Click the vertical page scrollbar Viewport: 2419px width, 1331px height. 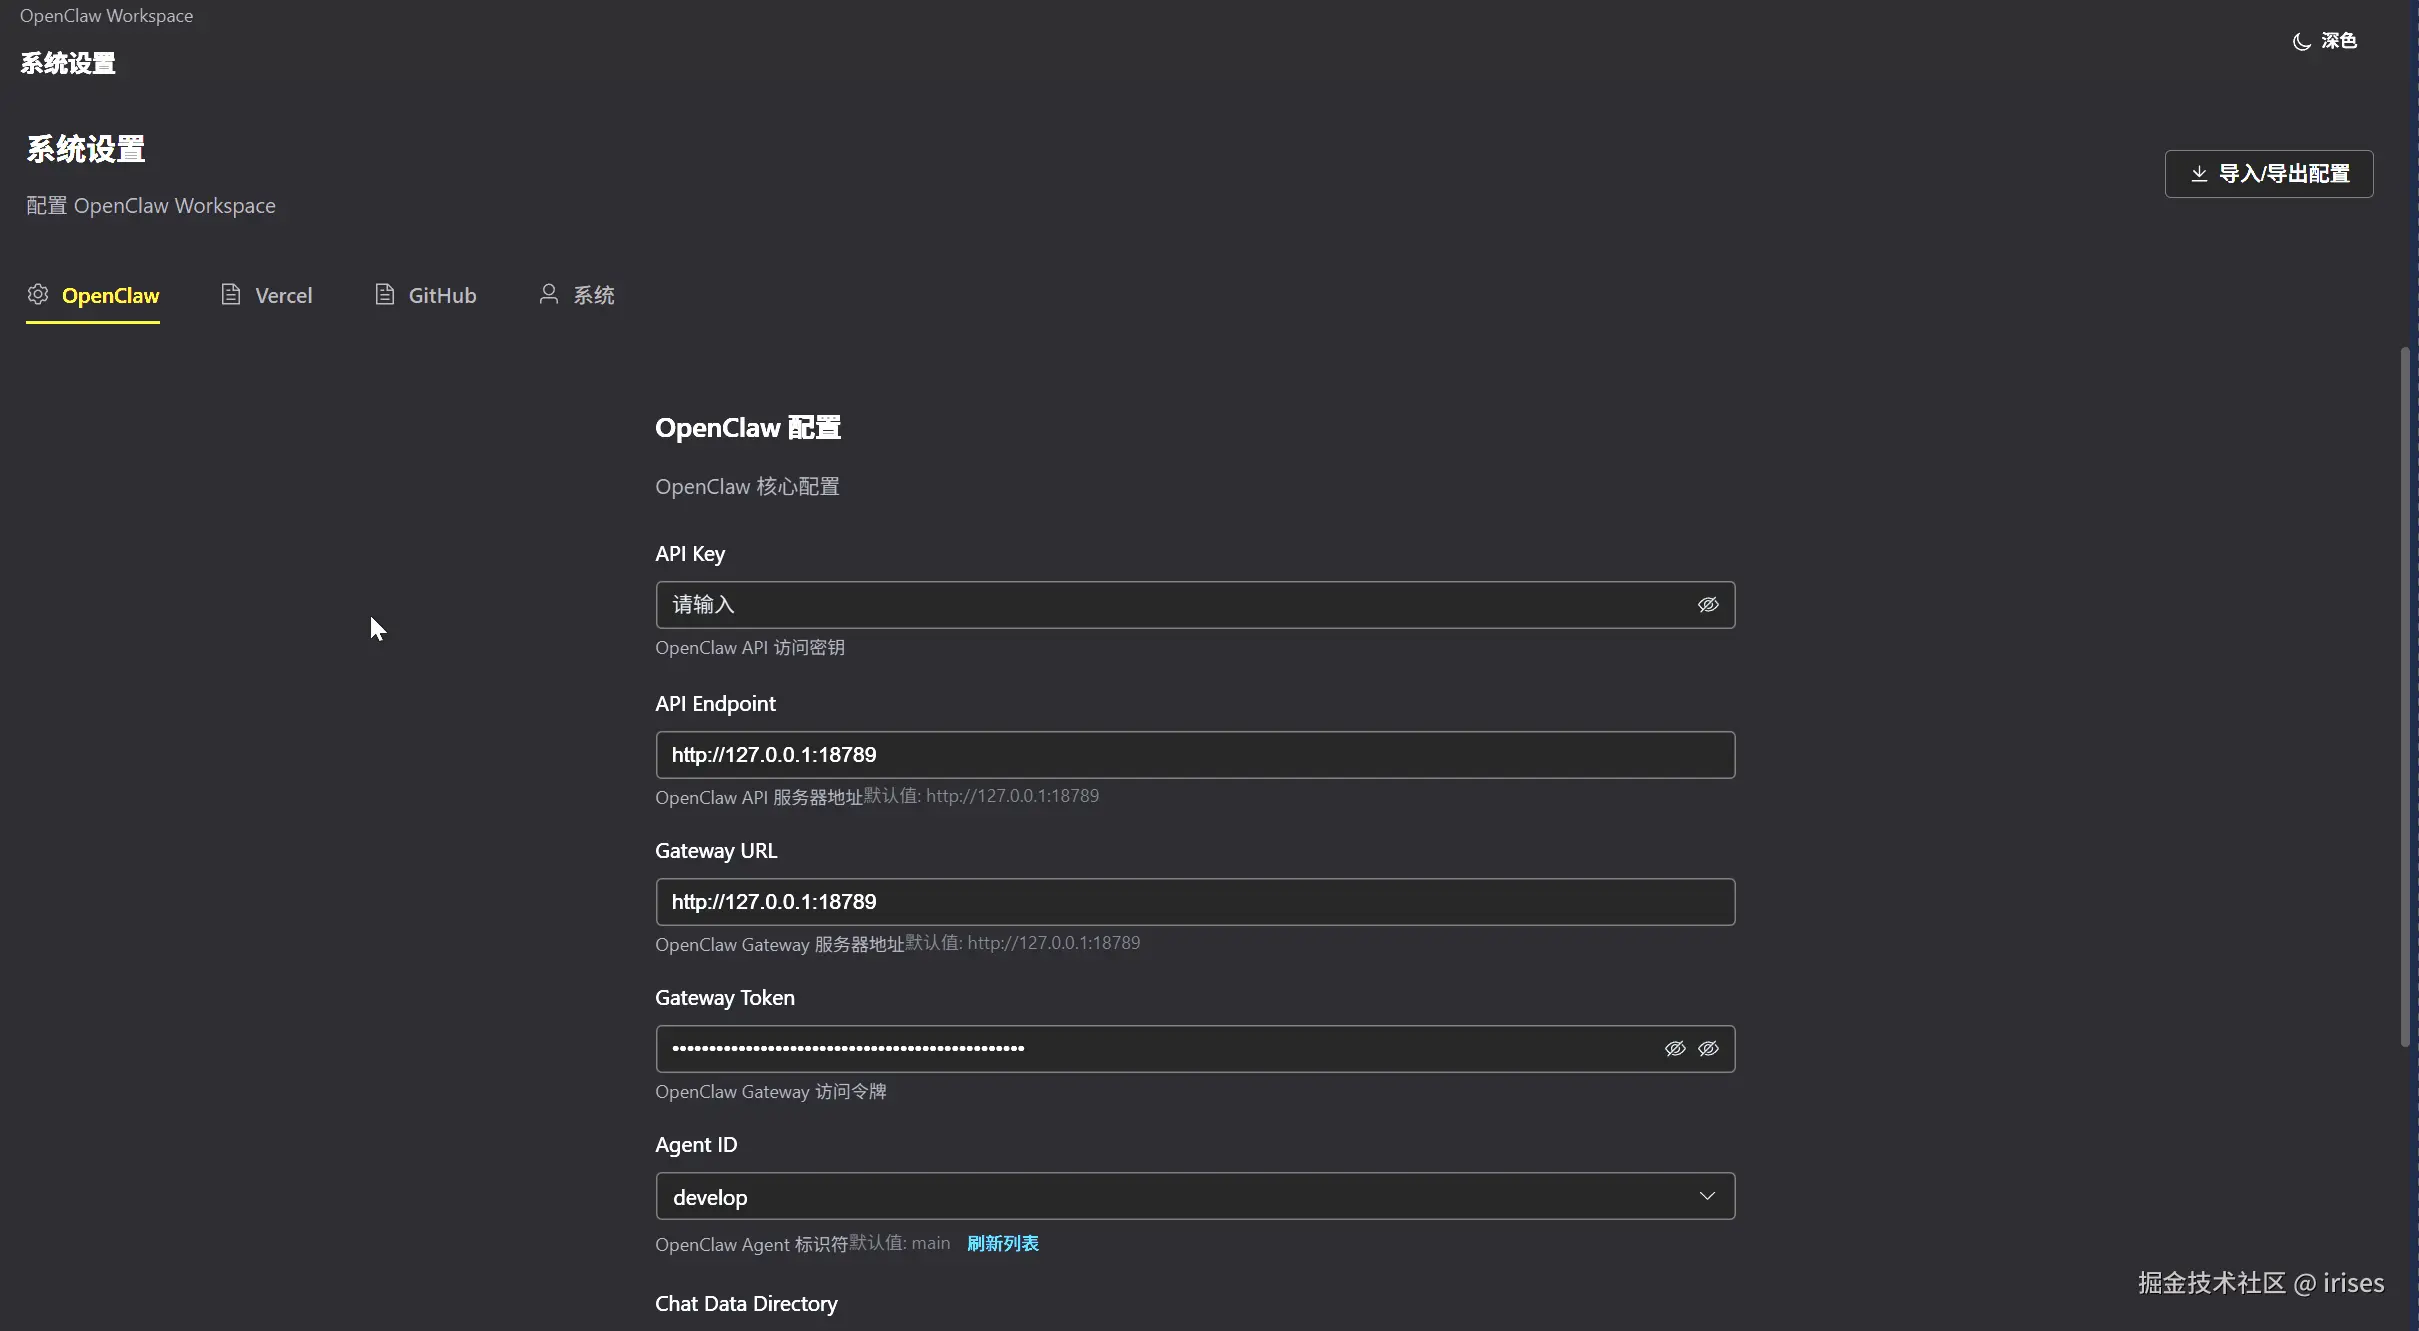coord(2405,695)
